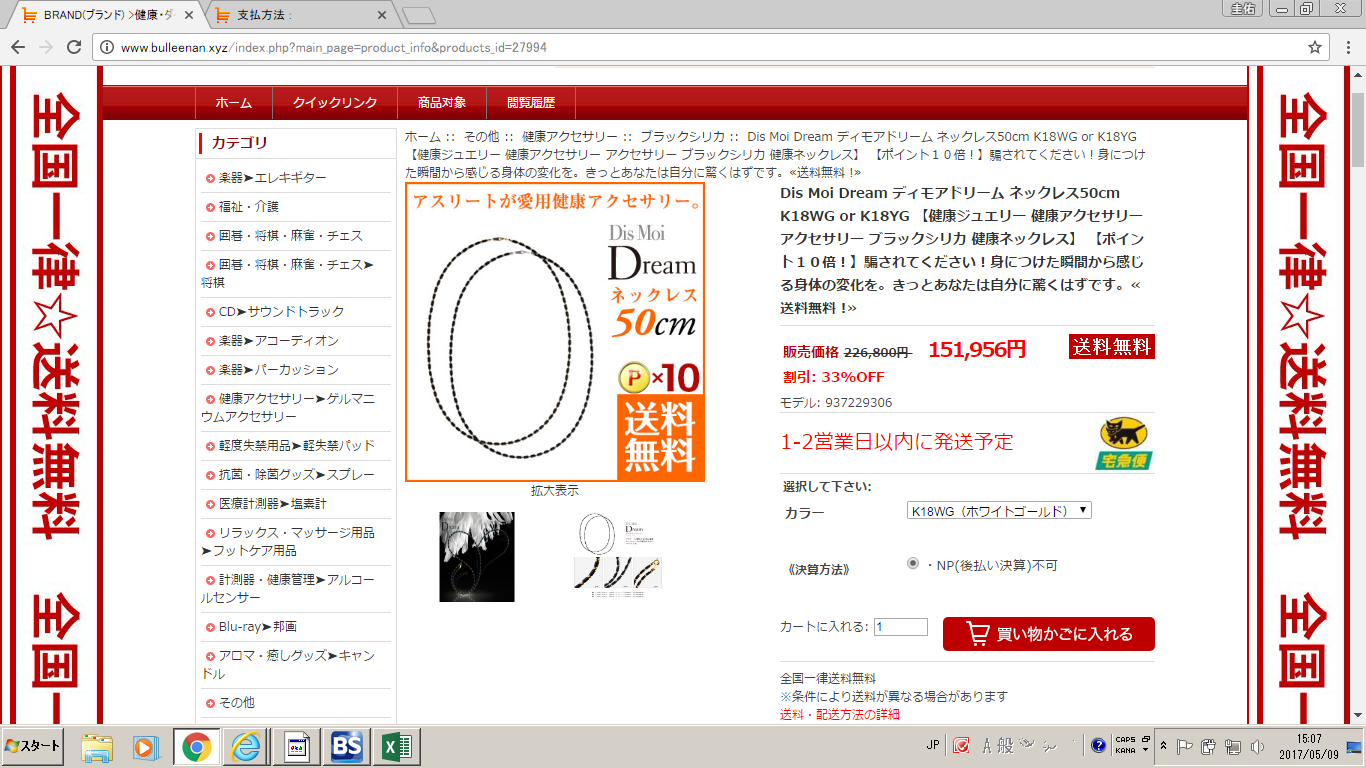Click breadcrumb link ブラックシリカ
Screen dimensions: 1366x768
tap(682, 136)
